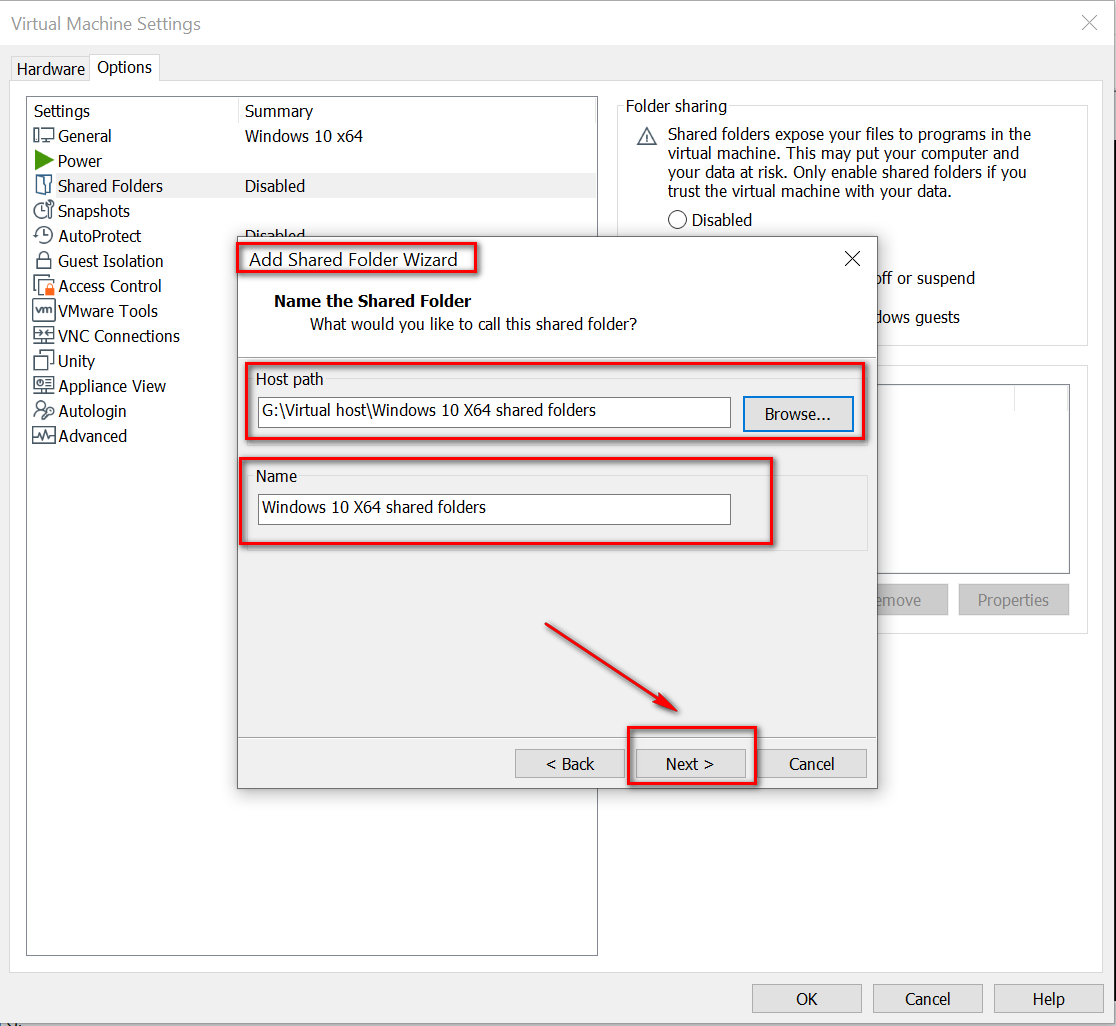This screenshot has width=1116, height=1026.
Task: Select Power in the settings list
Action: pos(80,161)
